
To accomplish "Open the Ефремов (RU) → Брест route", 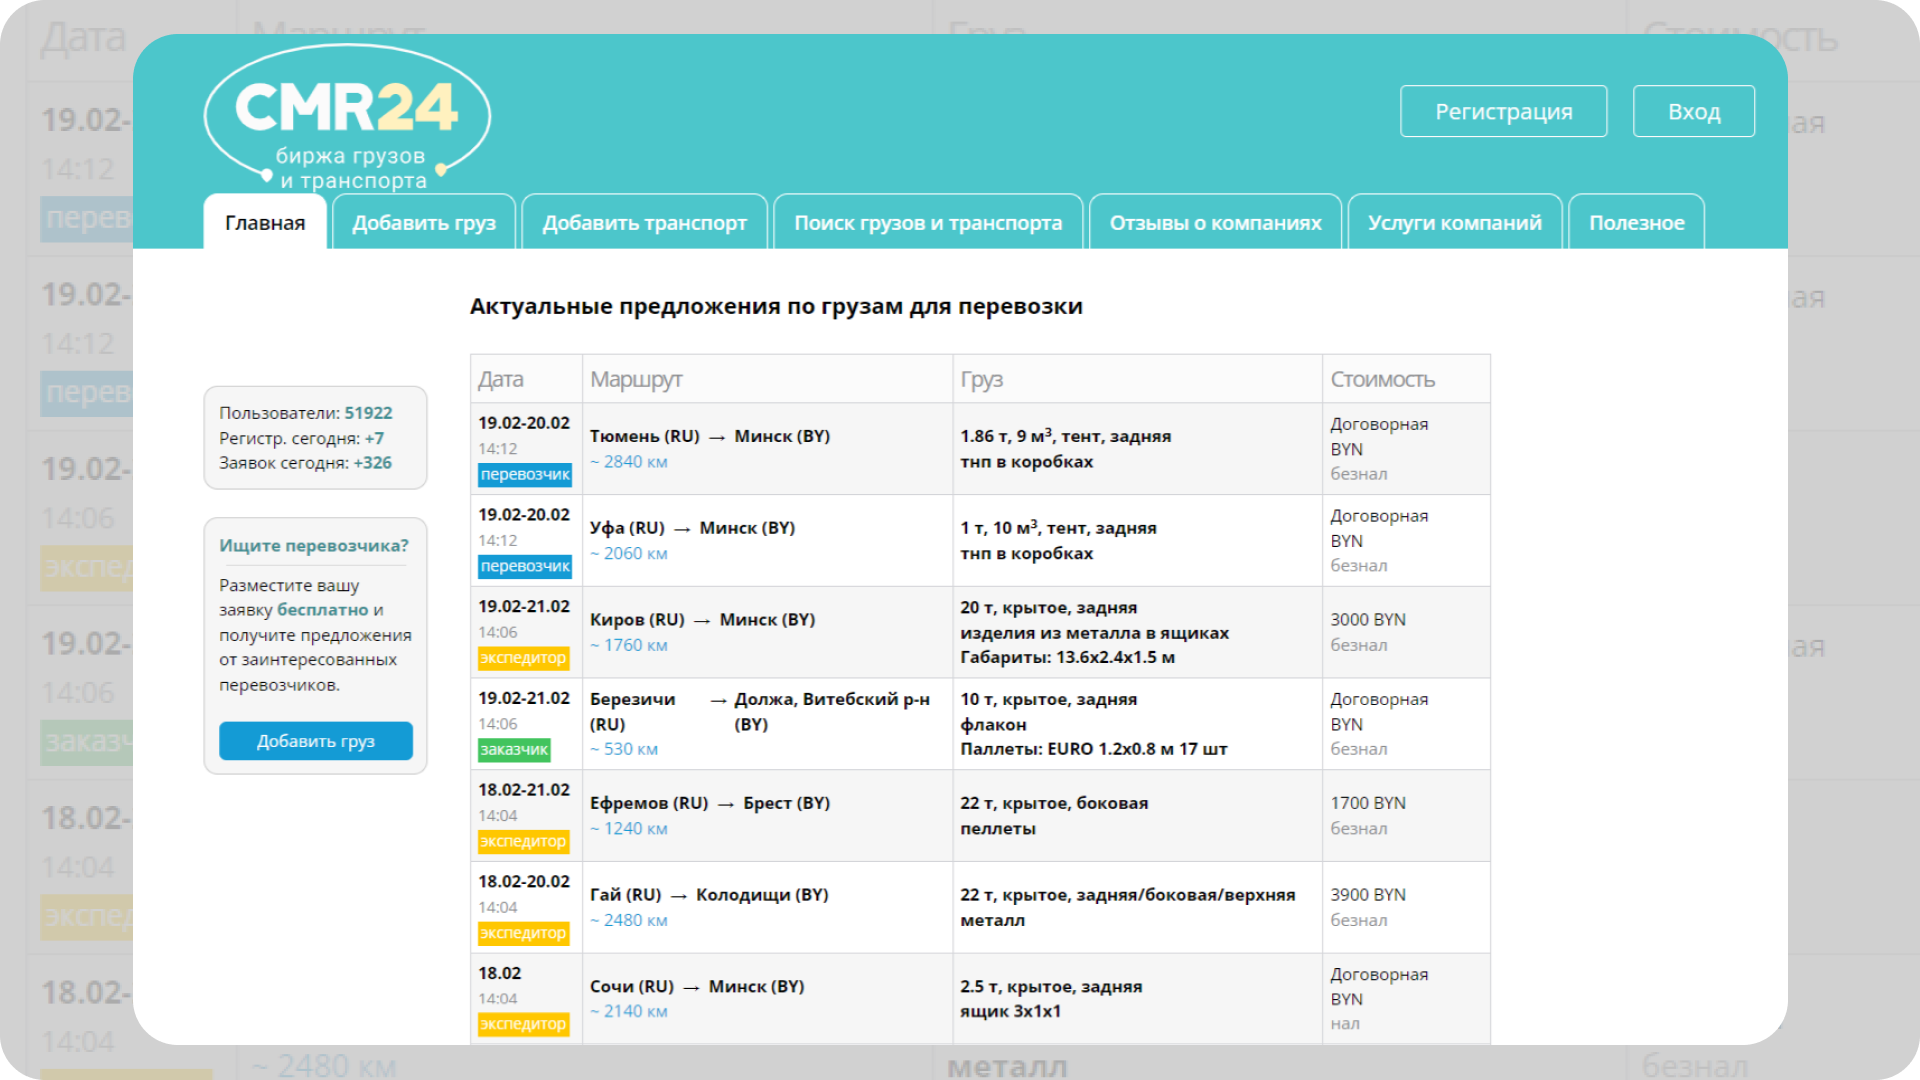I will [709, 803].
